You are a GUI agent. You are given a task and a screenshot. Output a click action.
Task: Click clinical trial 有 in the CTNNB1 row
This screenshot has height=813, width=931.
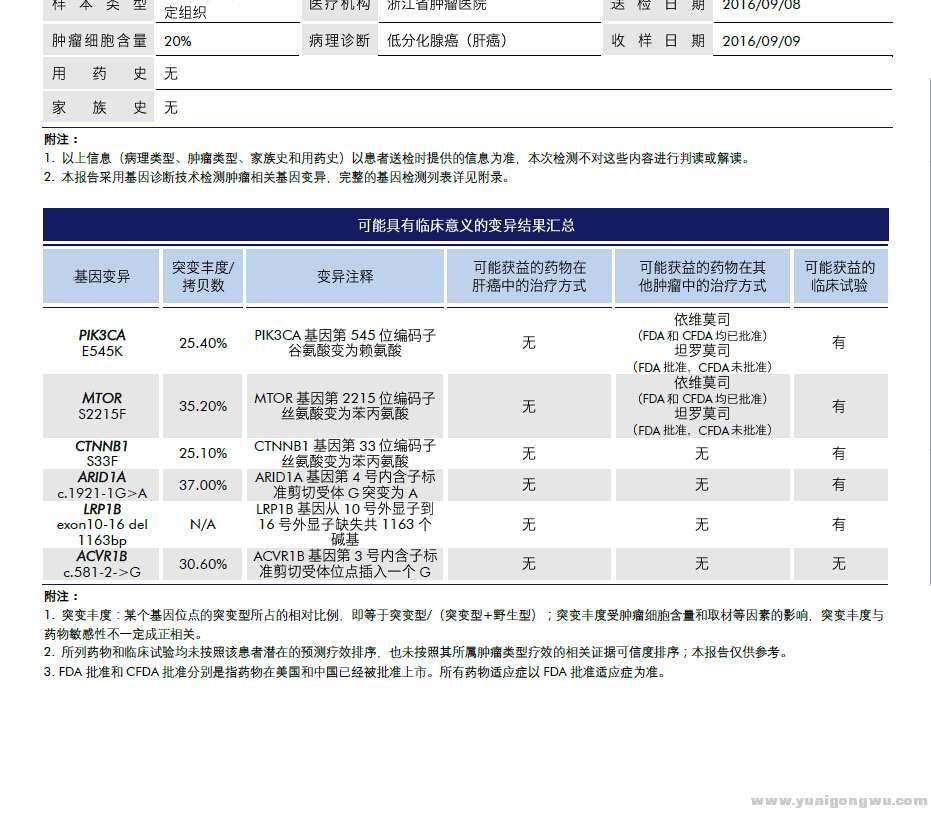point(839,454)
